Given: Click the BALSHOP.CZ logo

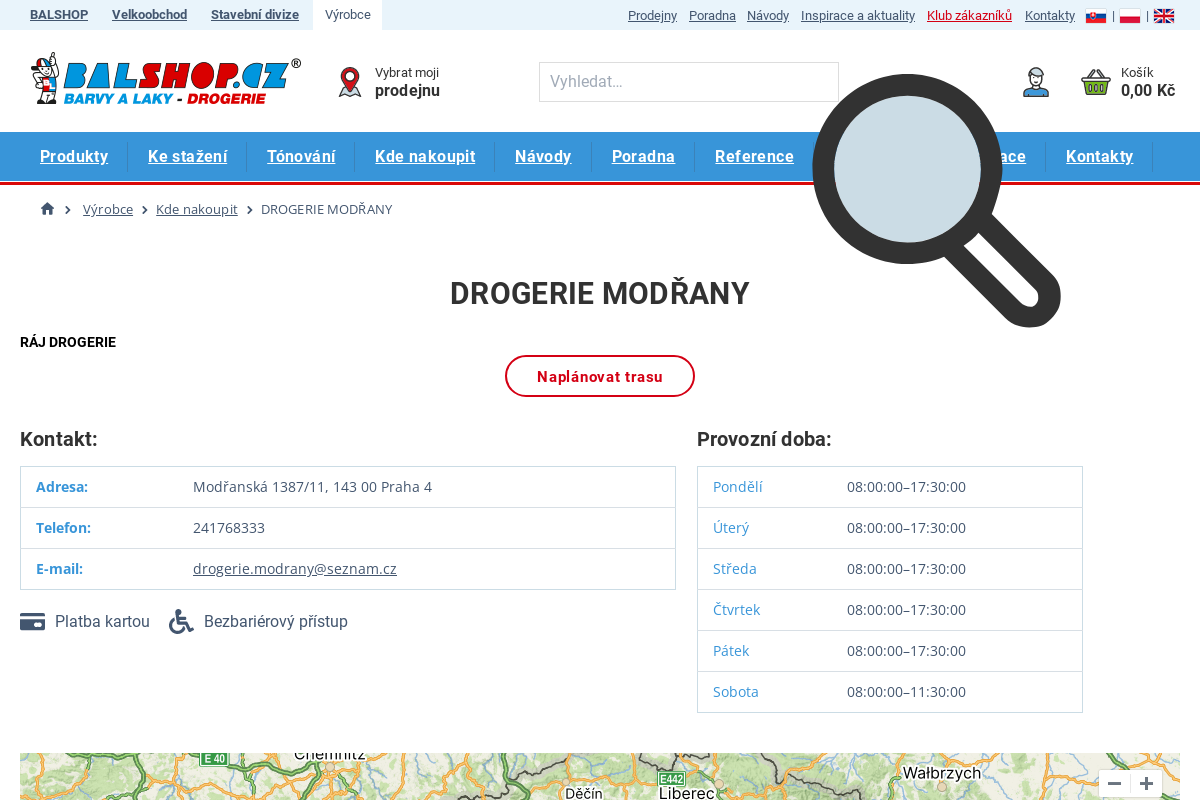Looking at the screenshot, I should coord(165,80).
